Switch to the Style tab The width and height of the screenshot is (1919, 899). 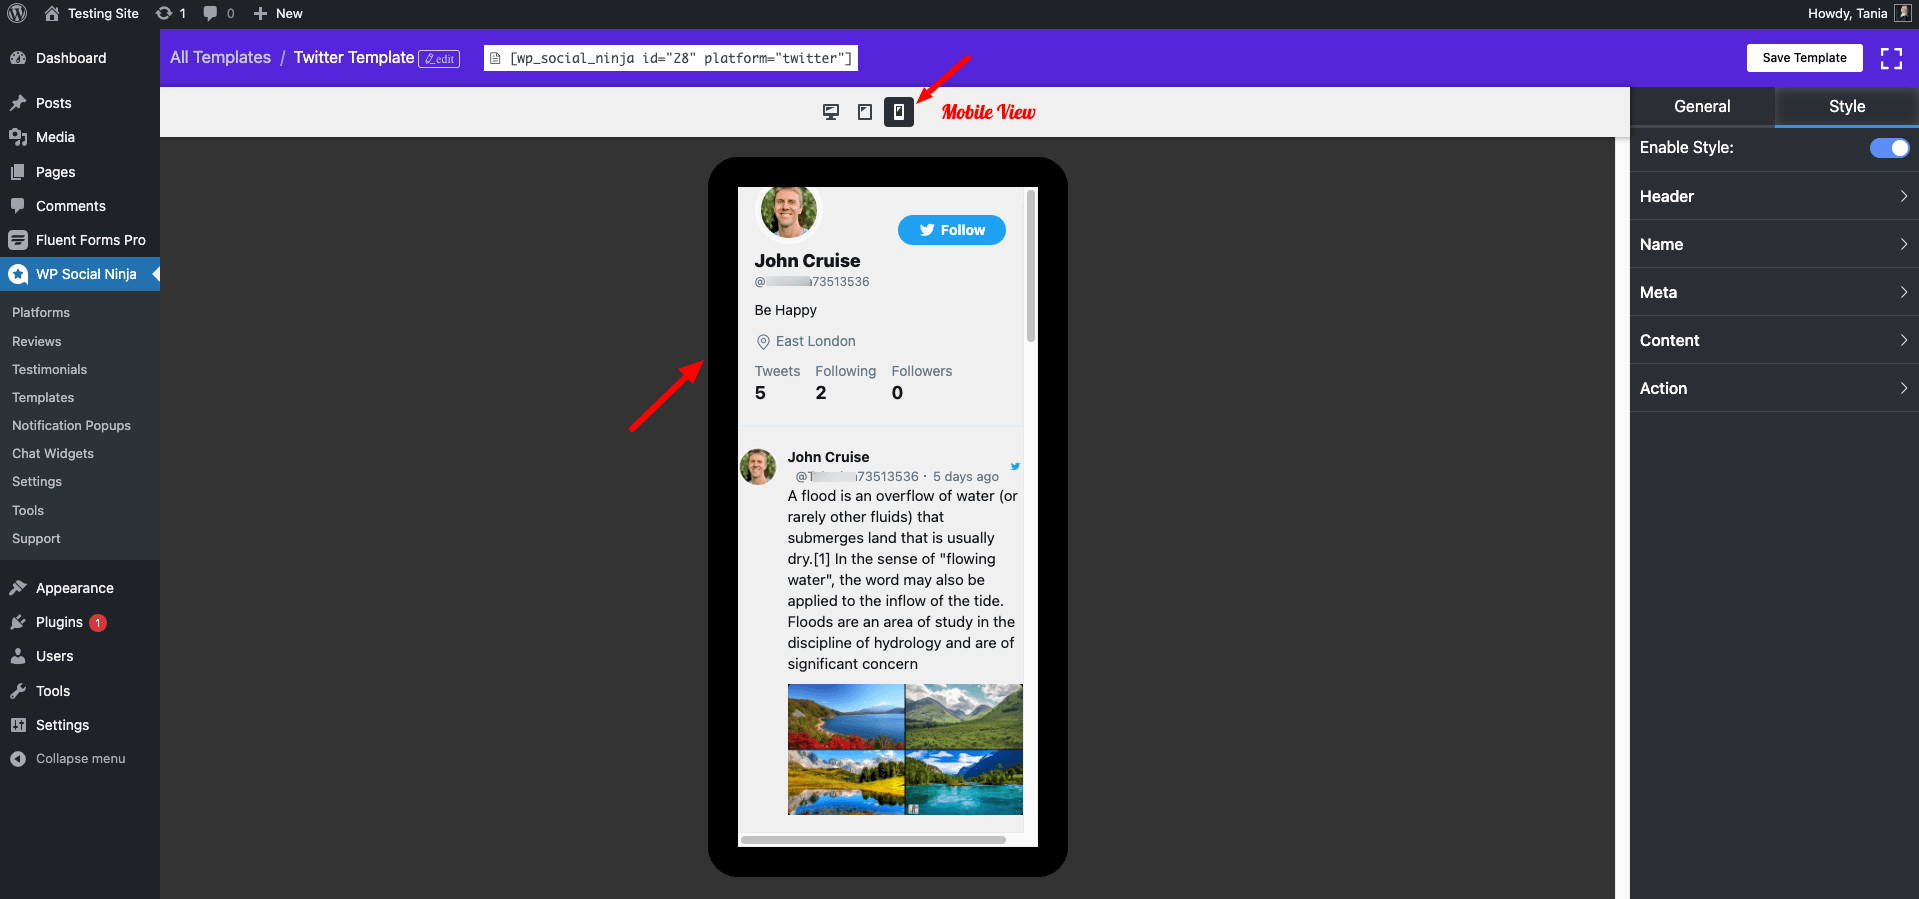[1847, 106]
